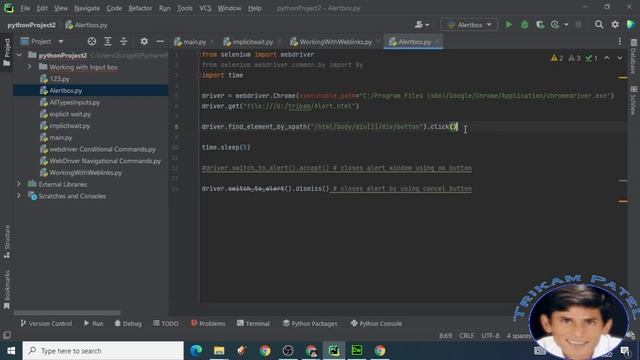Screen dimensions: 640x360
Task: Open the VCS menu
Action: point(205,8)
